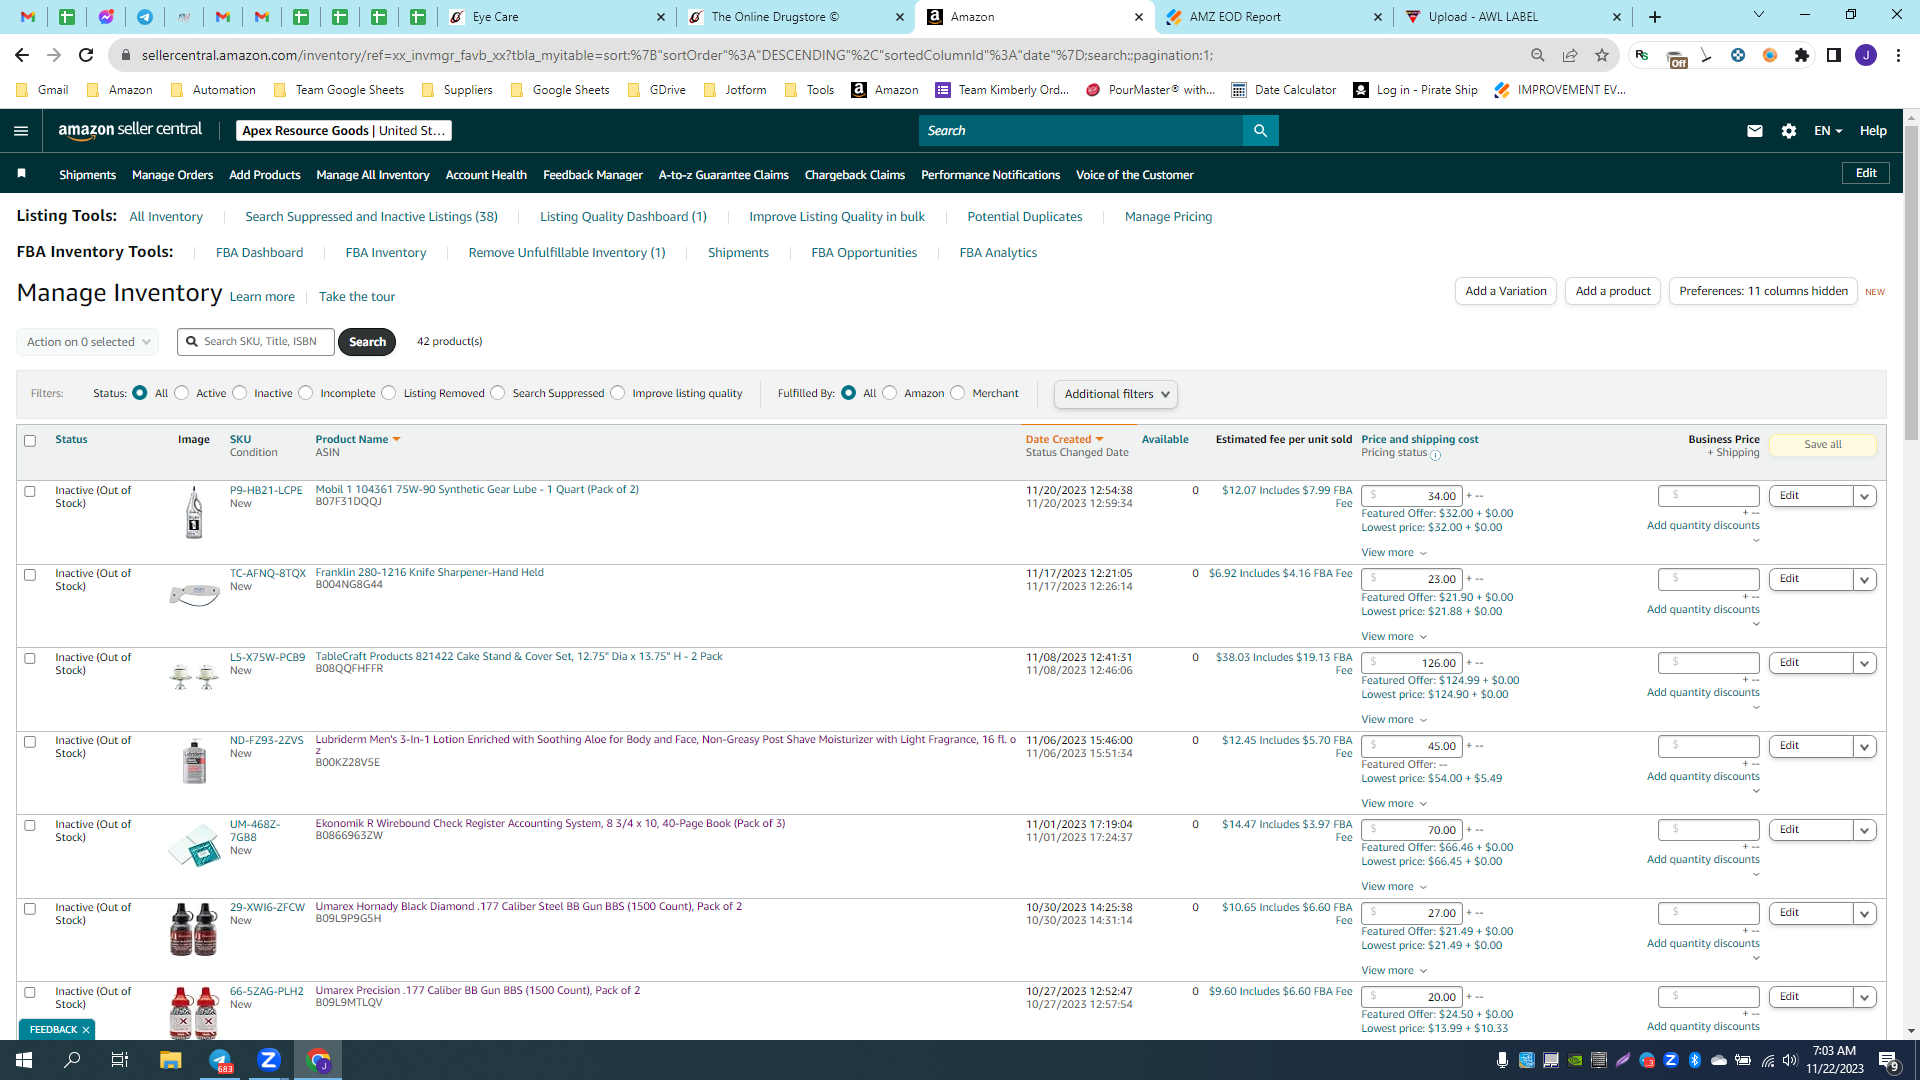Check the row for SKU P9-HB21-LCPE
The width and height of the screenshot is (1920, 1080).
30,492
